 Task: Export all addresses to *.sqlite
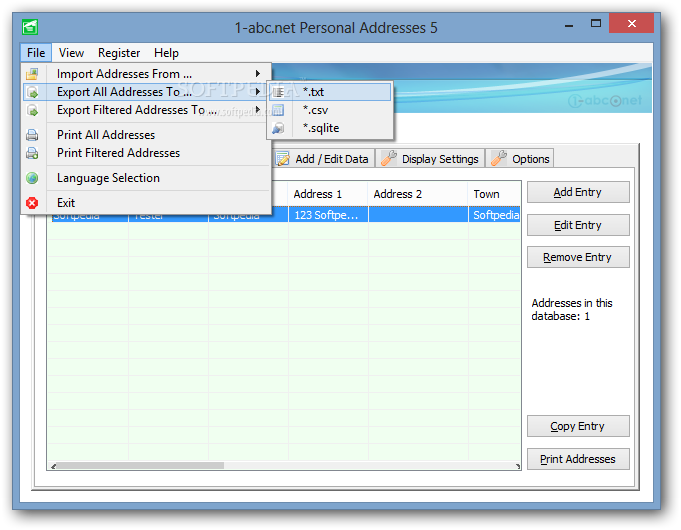[330, 129]
